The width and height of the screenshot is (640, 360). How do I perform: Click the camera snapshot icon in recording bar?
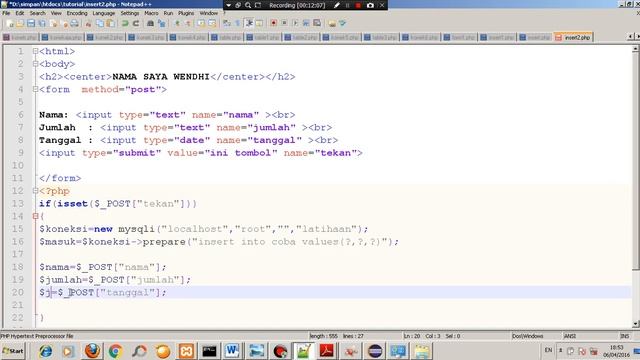coord(370,5)
